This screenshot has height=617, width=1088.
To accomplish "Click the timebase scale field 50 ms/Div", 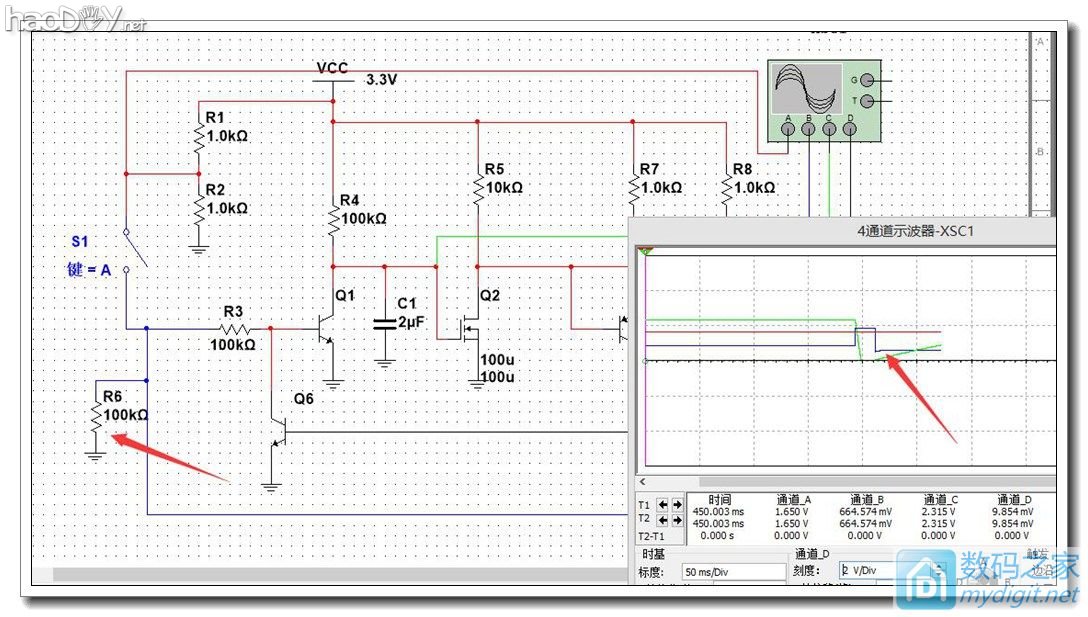I will point(734,571).
